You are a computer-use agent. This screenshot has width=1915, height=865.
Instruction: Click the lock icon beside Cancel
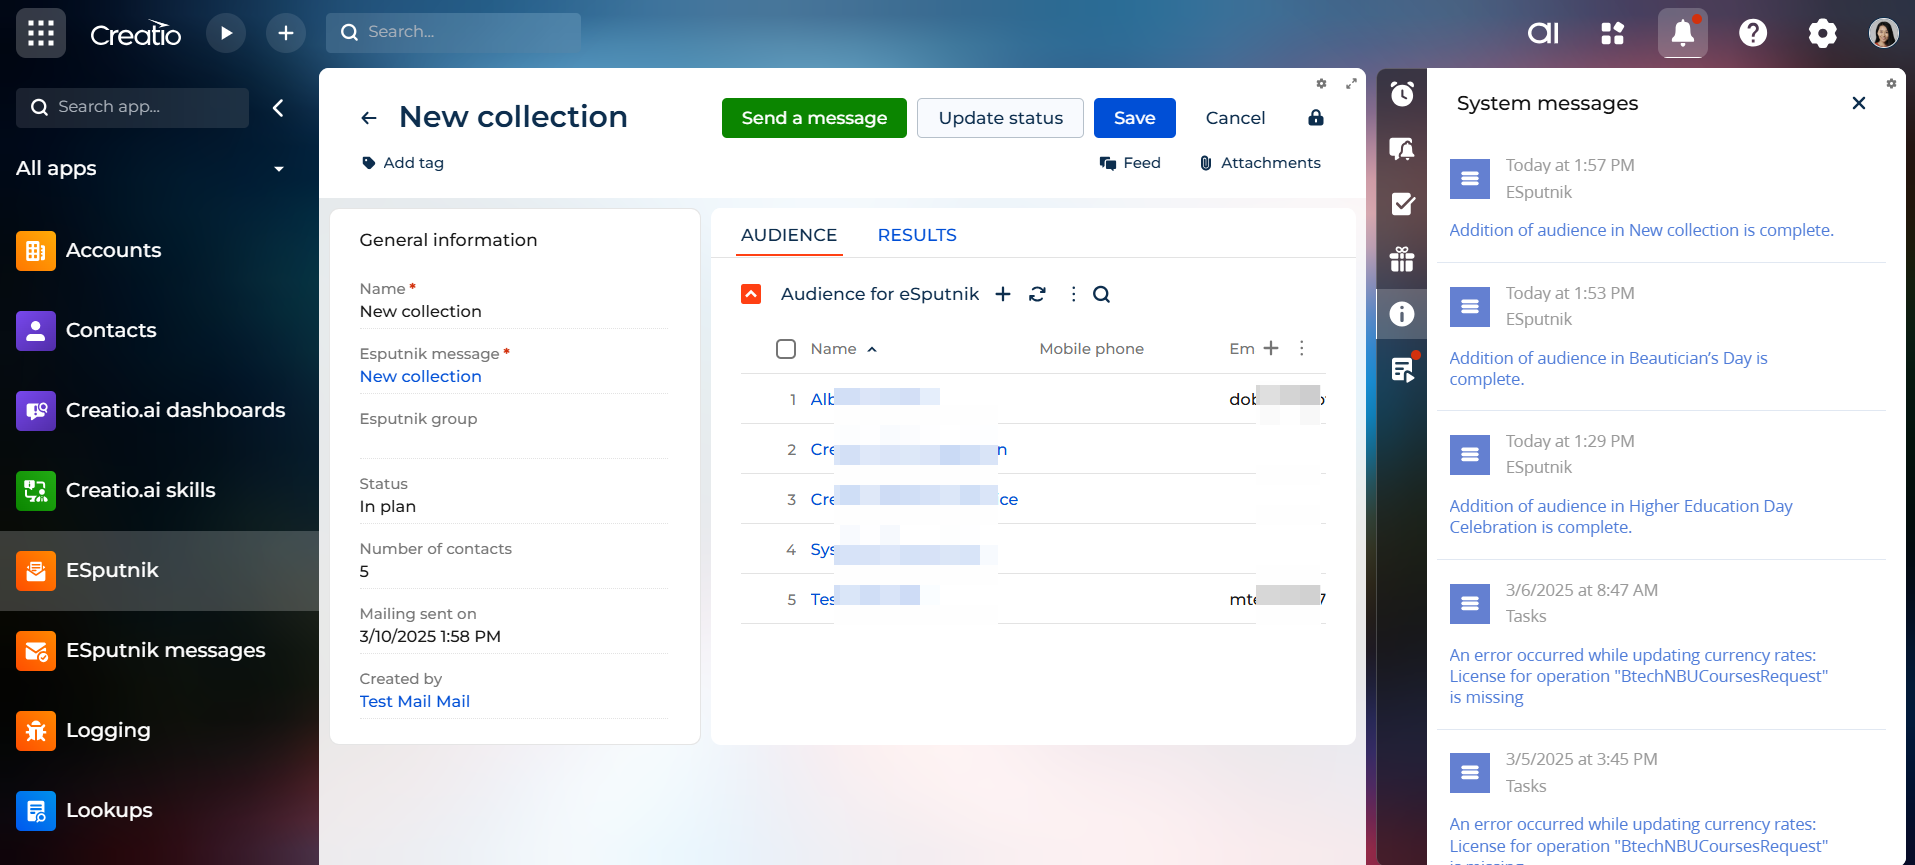pos(1316,118)
